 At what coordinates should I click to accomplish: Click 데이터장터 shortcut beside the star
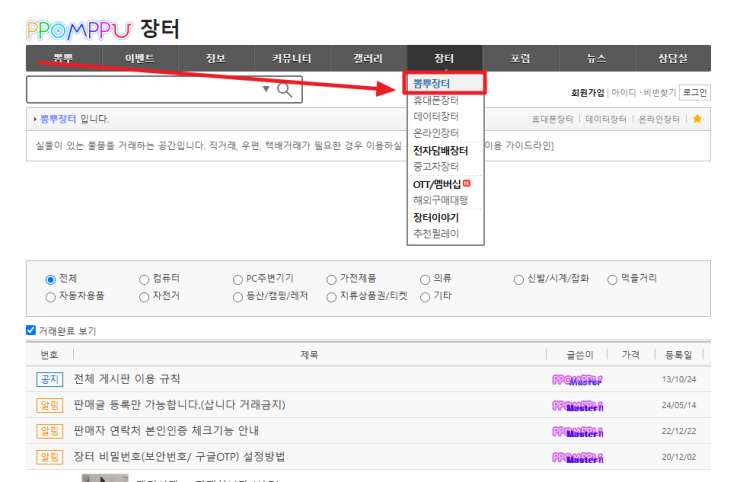[x=606, y=119]
